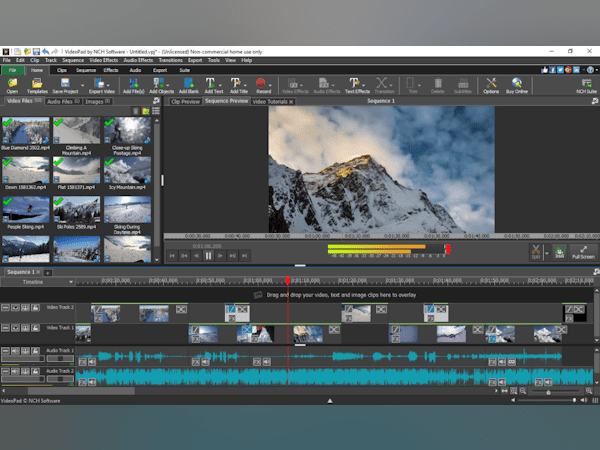Screen dimensions: 600x450
Task: Expand the Timeline mode dropdown
Action: point(71,283)
